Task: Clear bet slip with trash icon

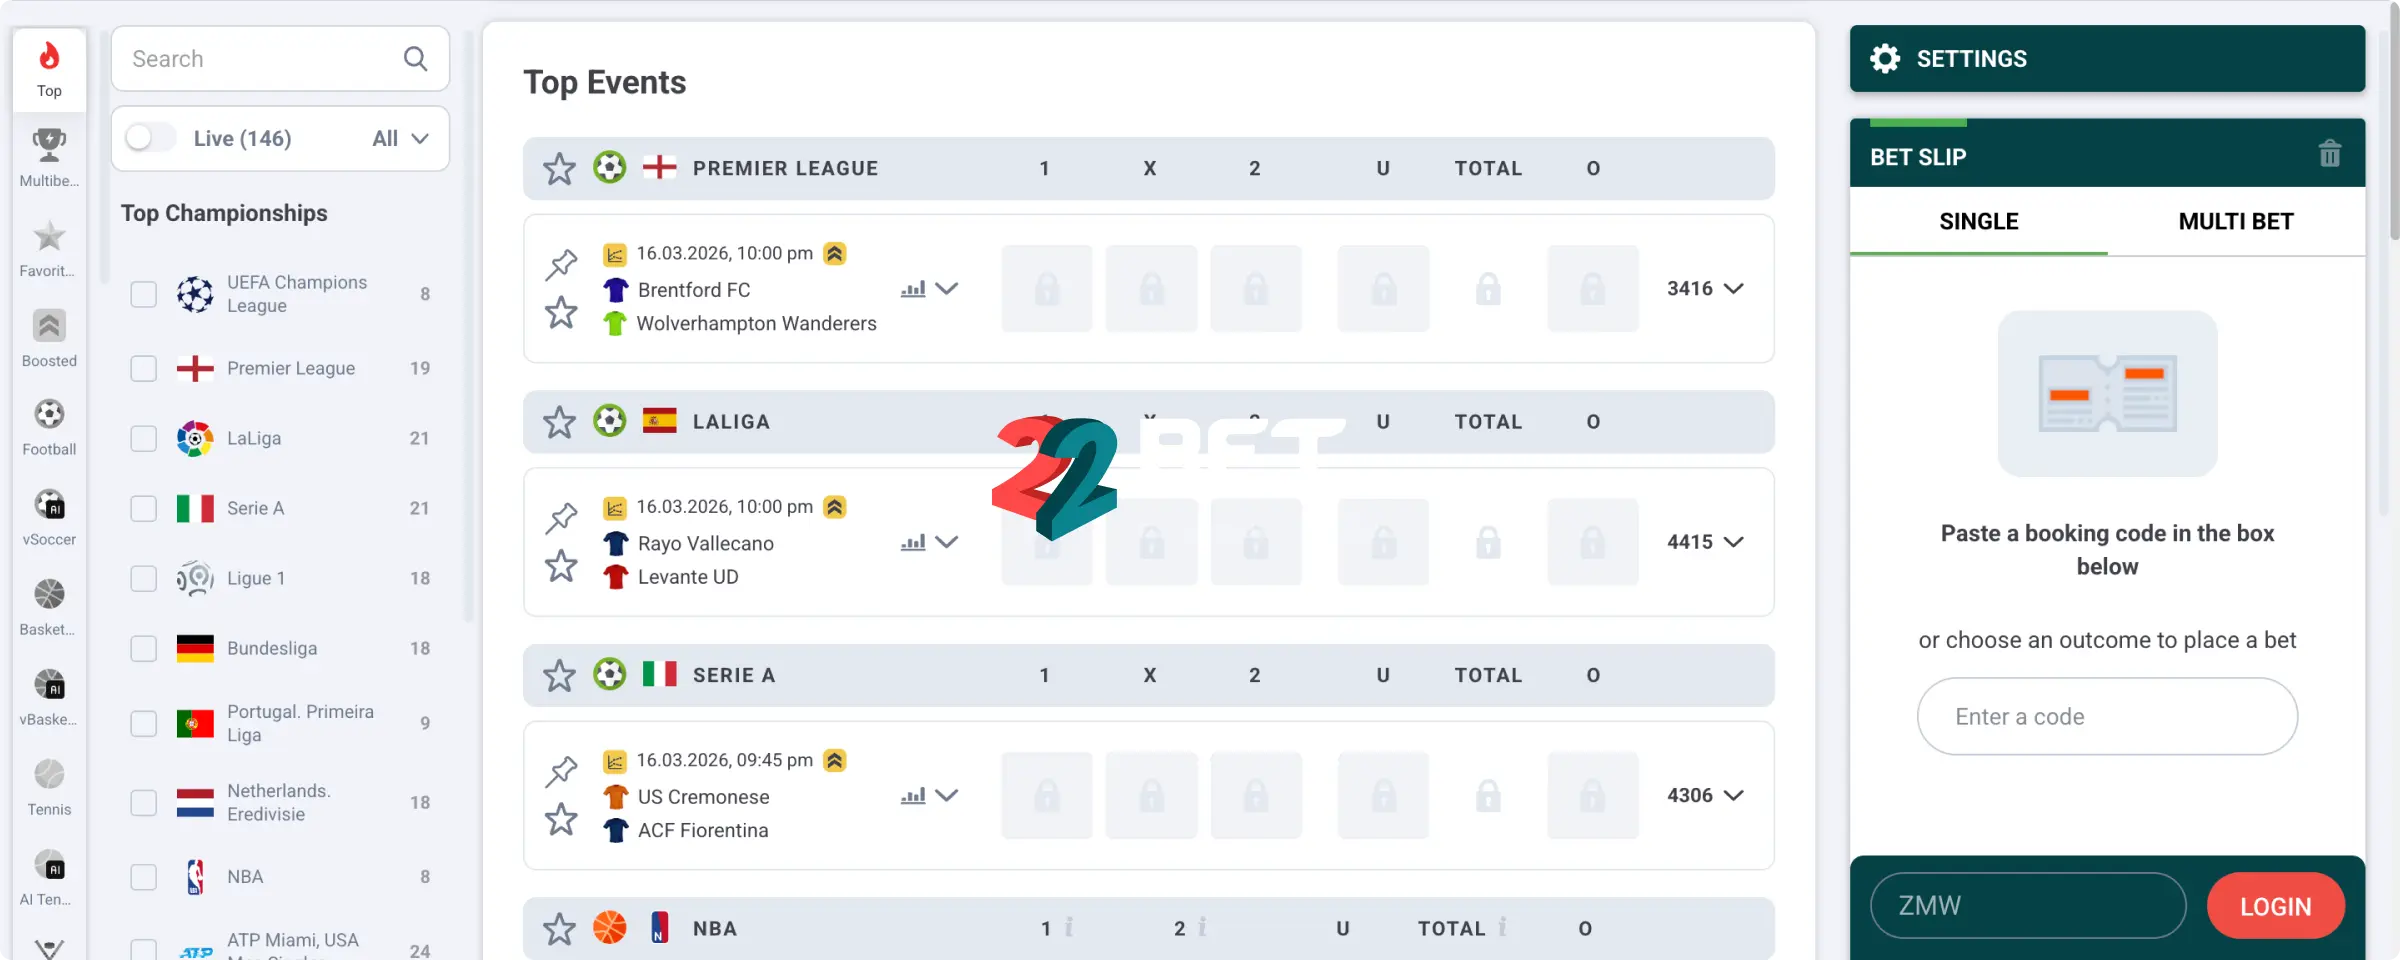Action: tap(2330, 154)
